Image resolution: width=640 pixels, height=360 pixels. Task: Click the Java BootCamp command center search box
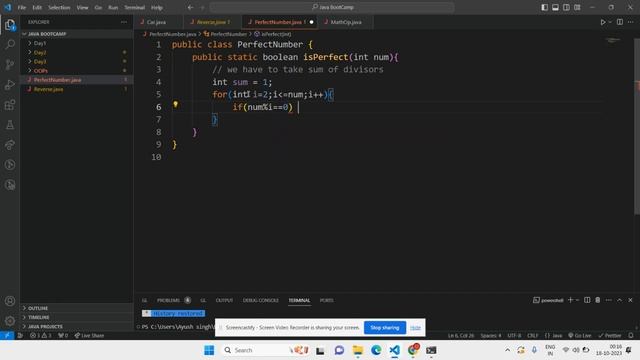(x=332, y=7)
